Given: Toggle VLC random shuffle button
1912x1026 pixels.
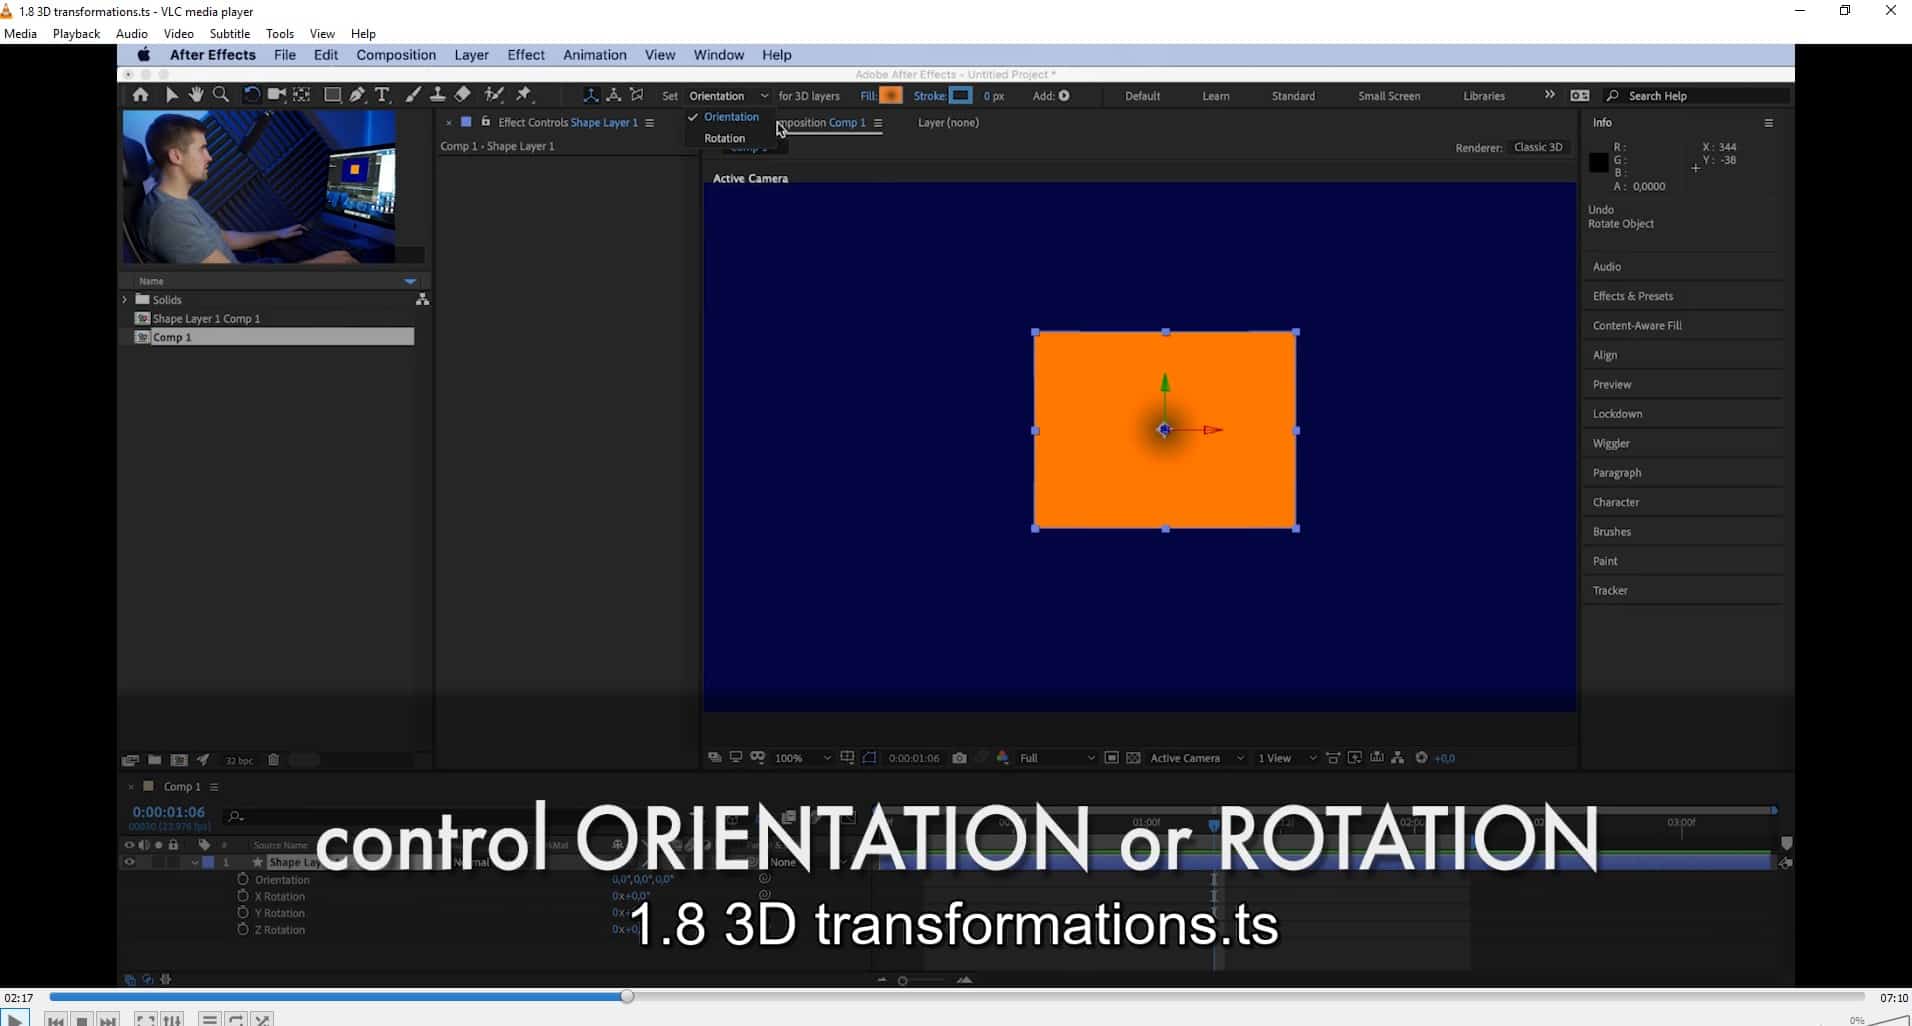Looking at the screenshot, I should pos(262,1019).
